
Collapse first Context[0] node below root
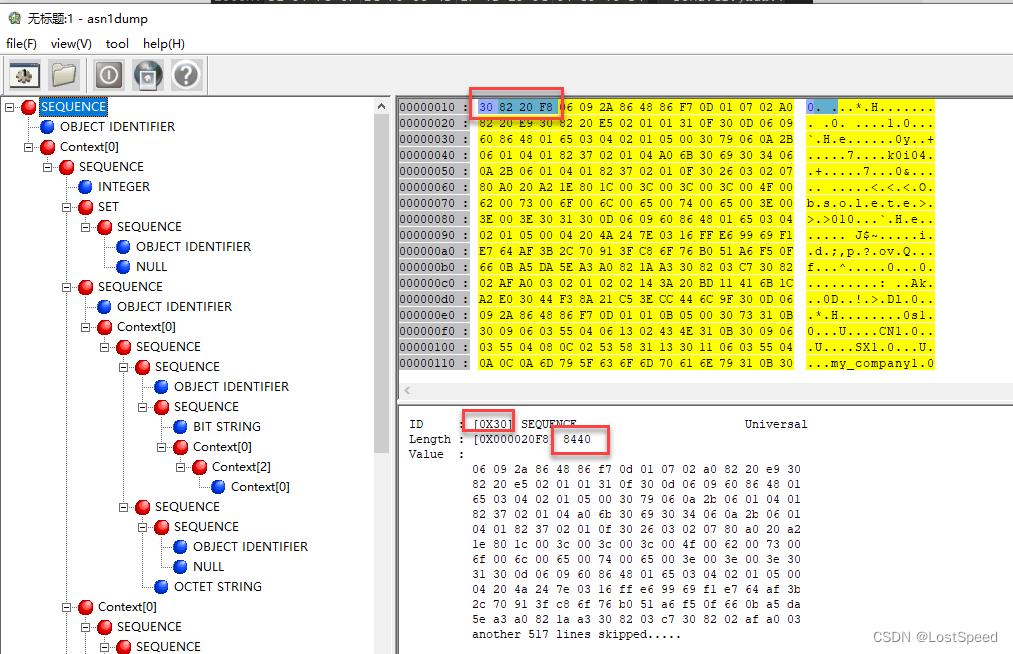28,147
